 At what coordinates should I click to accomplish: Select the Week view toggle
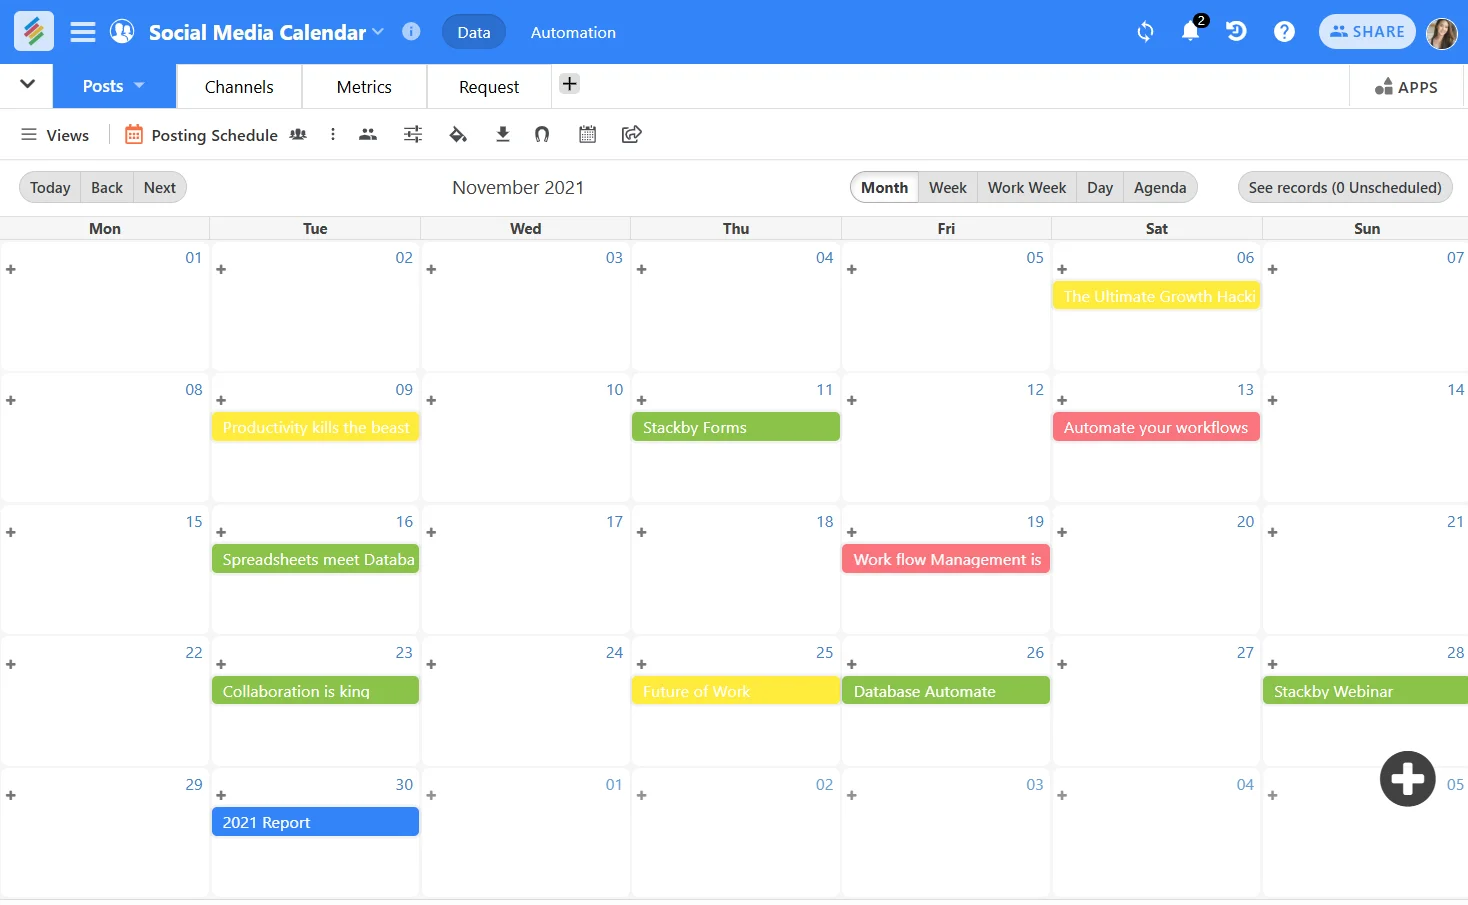pyautogui.click(x=947, y=187)
